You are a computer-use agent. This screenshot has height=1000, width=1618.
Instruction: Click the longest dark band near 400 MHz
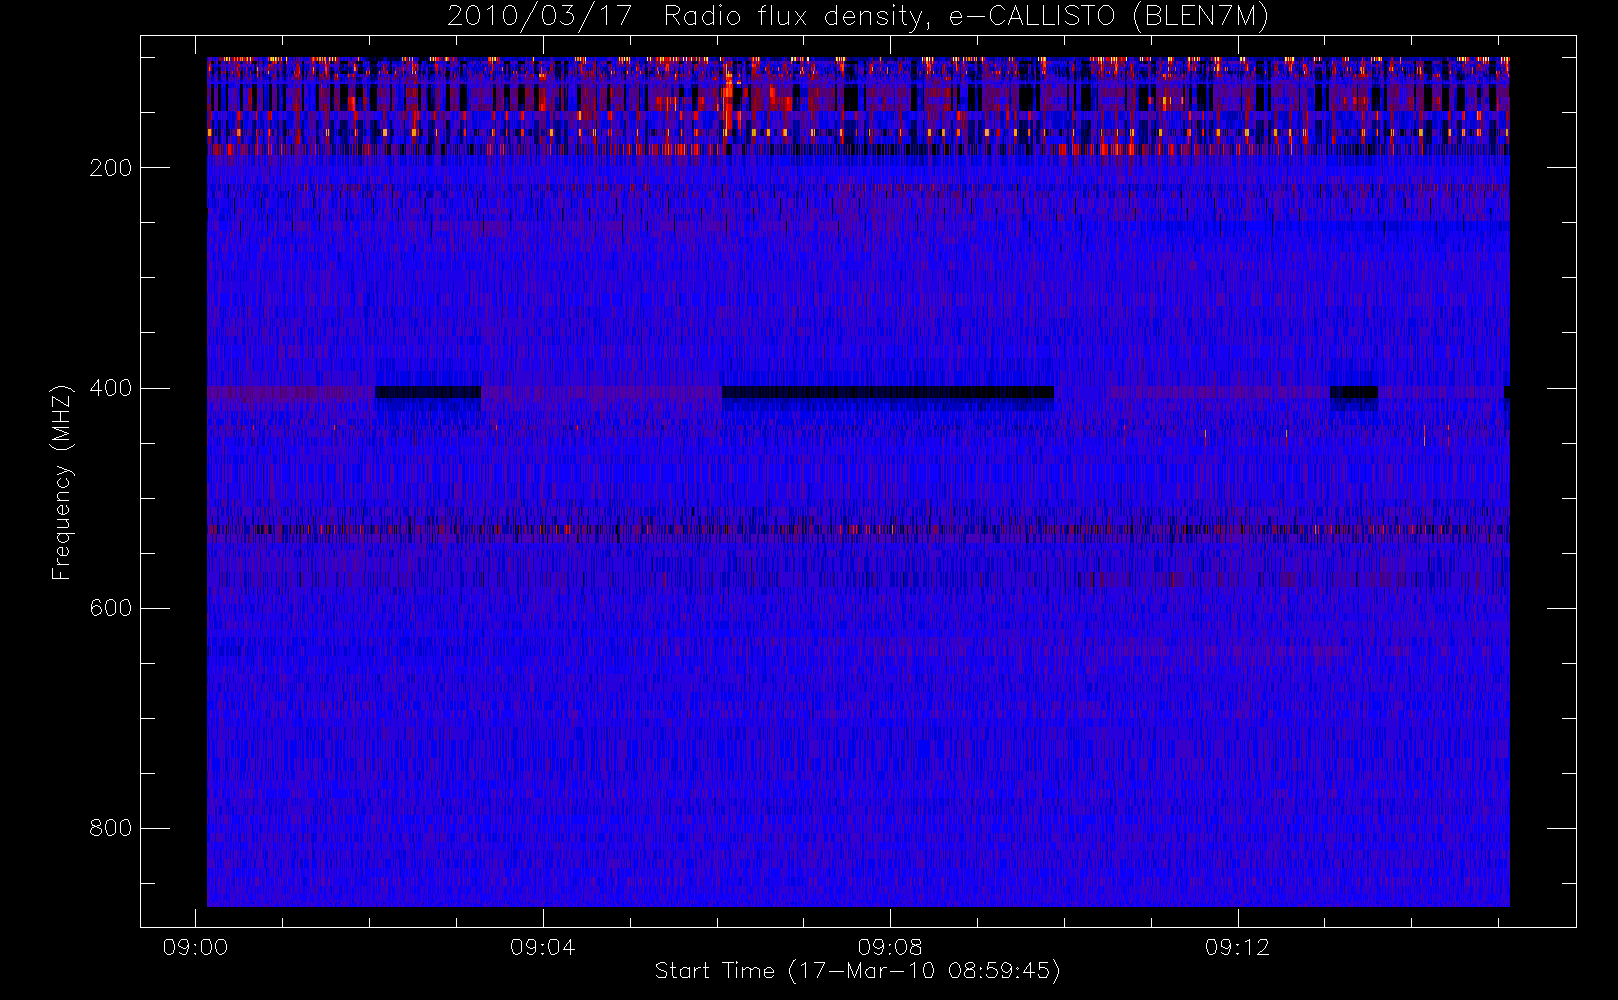(x=888, y=392)
